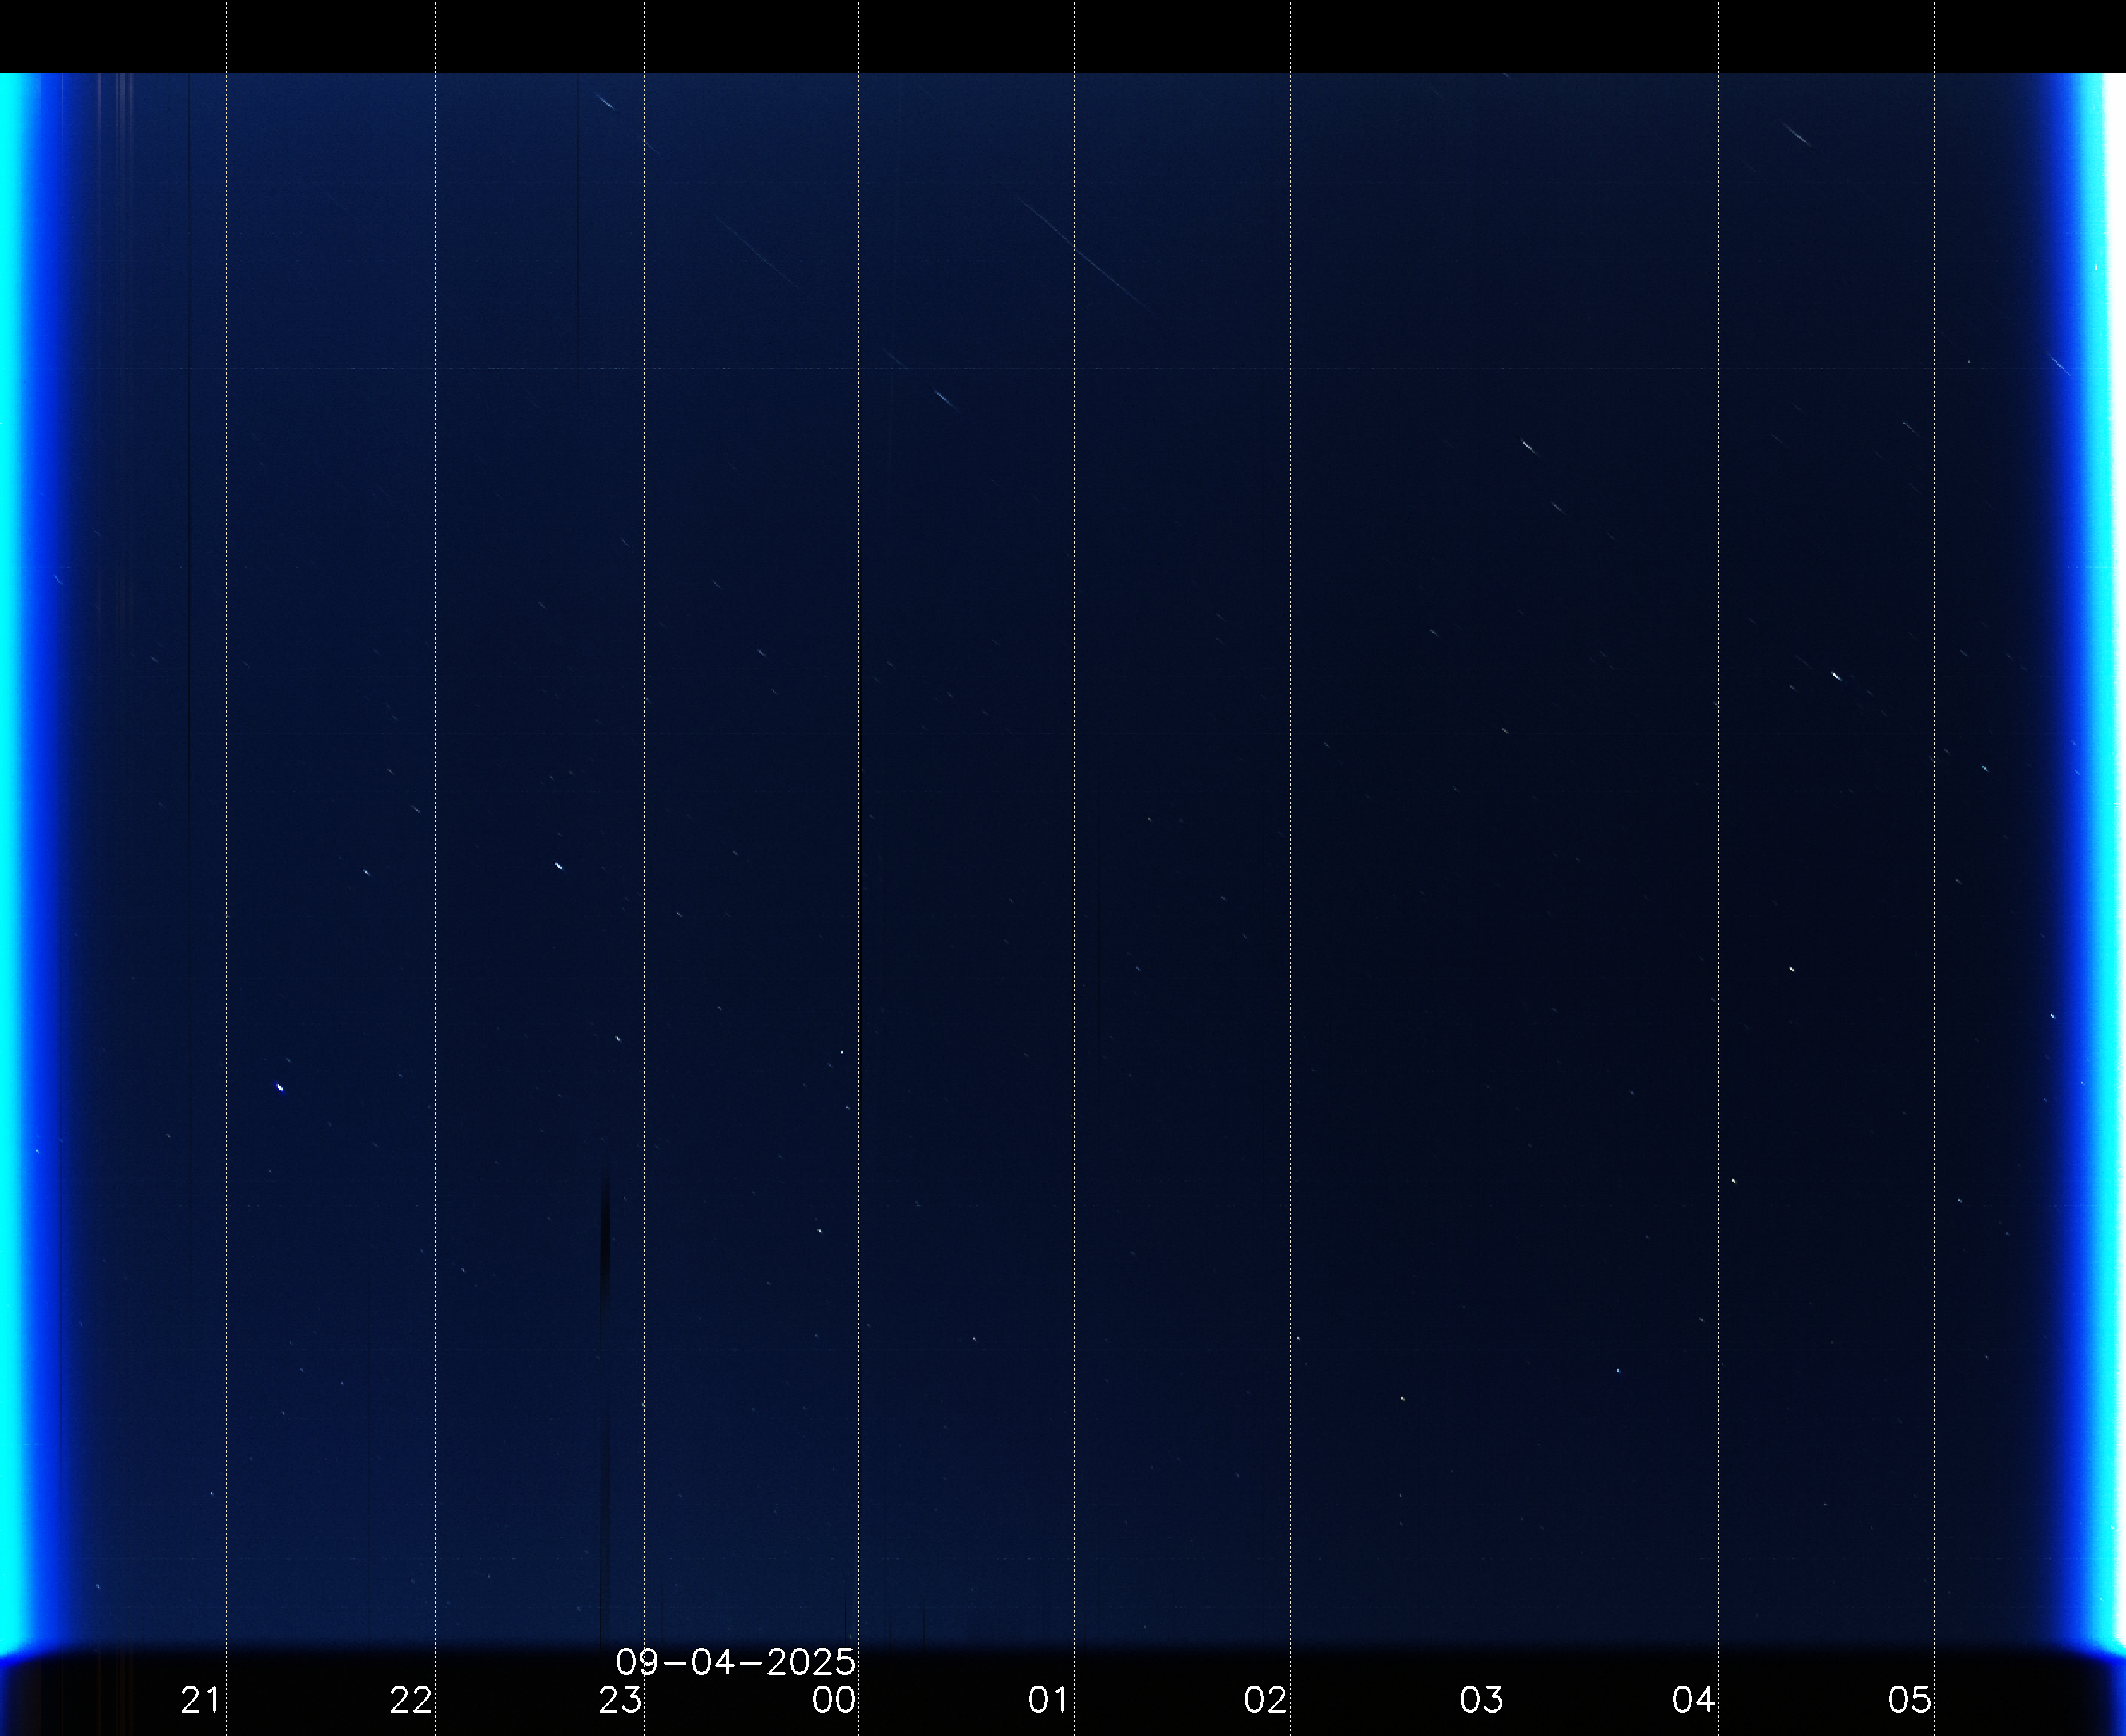
Task: Click the brightest star spot right of 21 gridline
Action: (280, 1087)
